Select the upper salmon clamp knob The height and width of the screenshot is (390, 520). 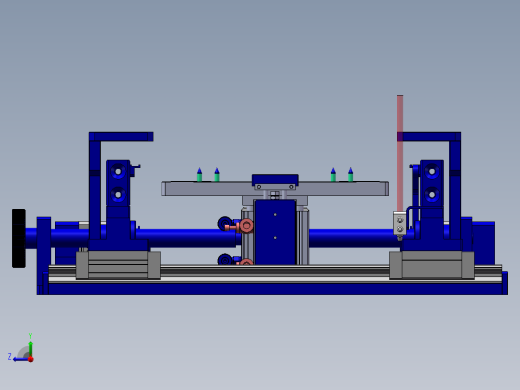click(x=246, y=226)
